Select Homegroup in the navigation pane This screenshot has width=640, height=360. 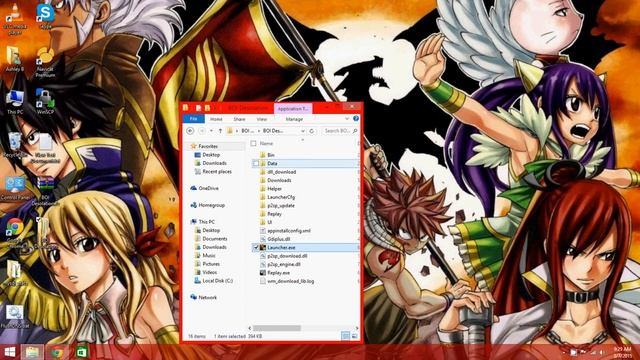click(211, 205)
